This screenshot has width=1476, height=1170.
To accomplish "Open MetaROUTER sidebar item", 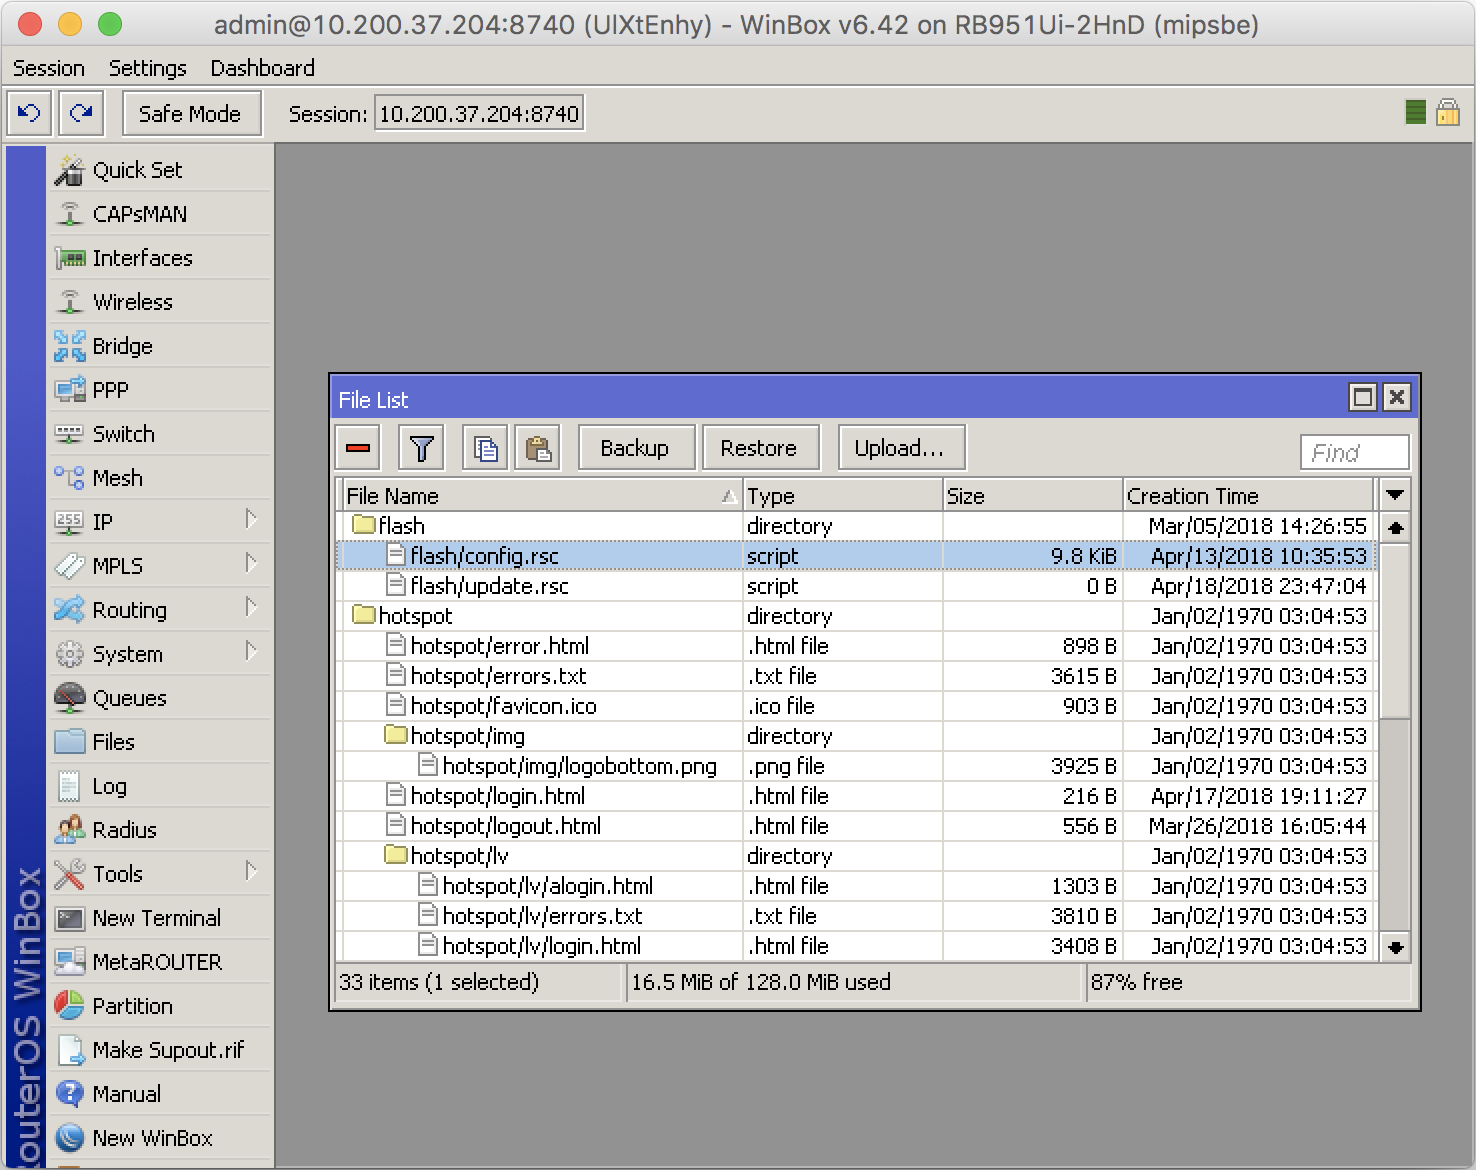I will (161, 962).
